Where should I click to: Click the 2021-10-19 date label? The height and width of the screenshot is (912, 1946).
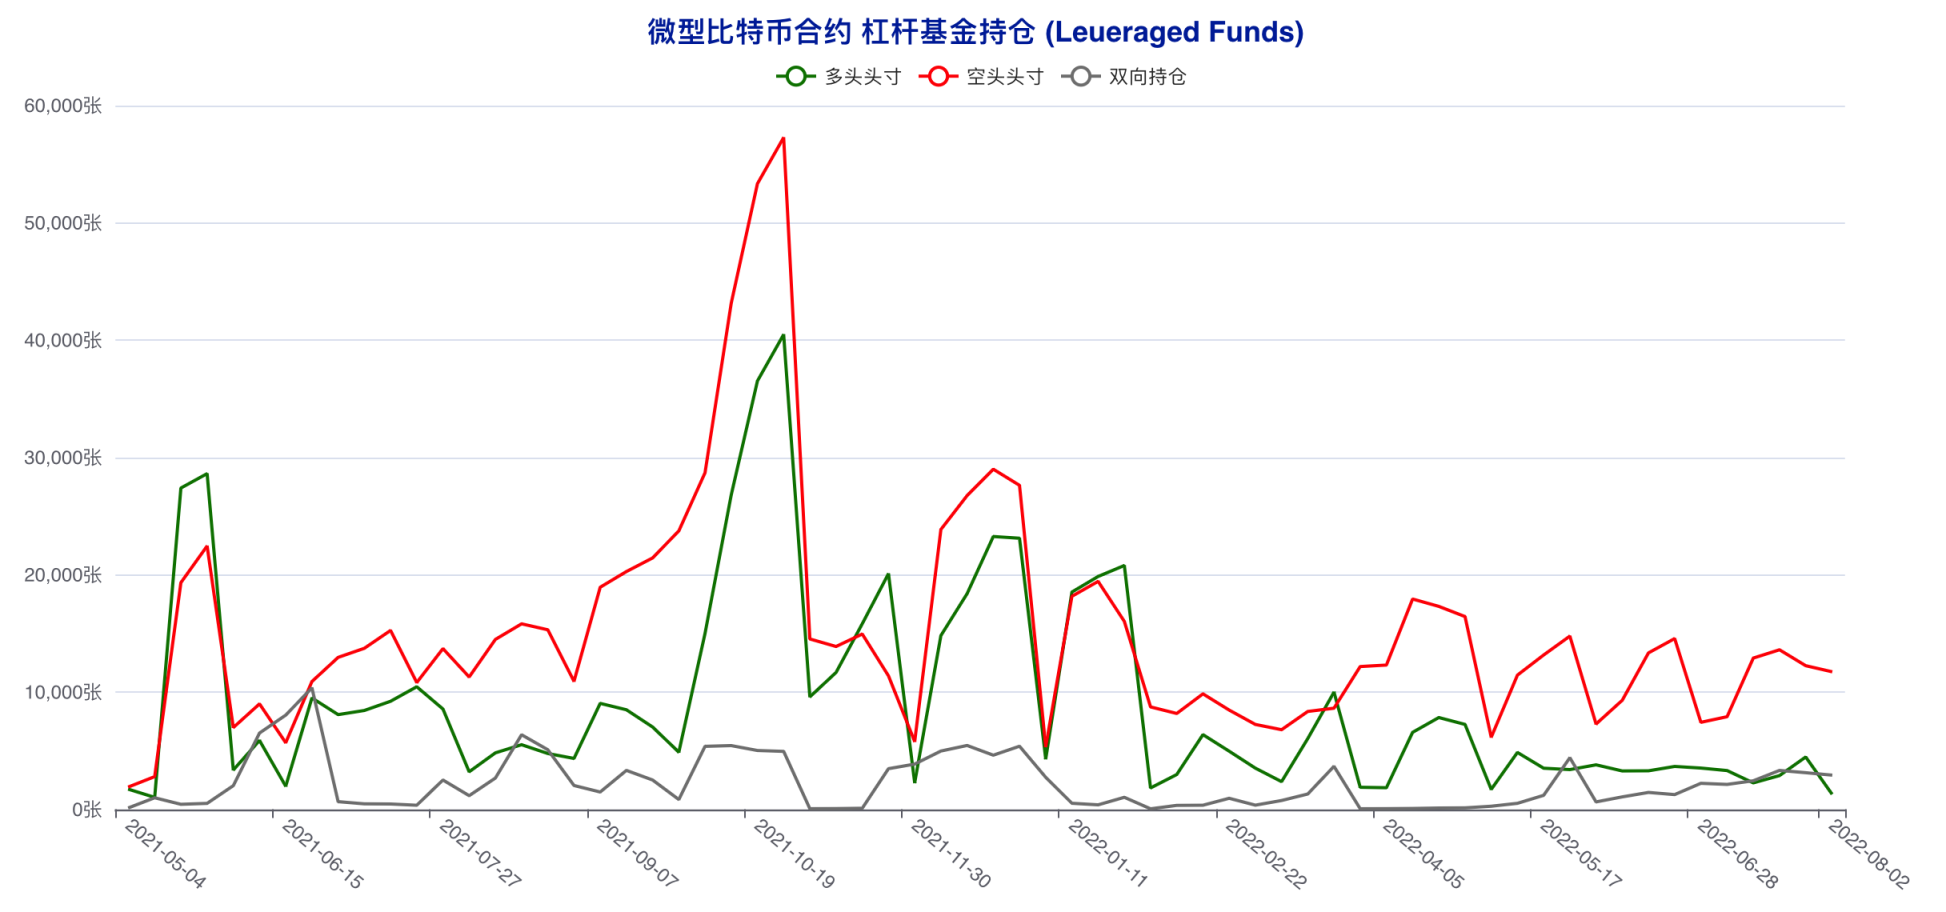[794, 854]
